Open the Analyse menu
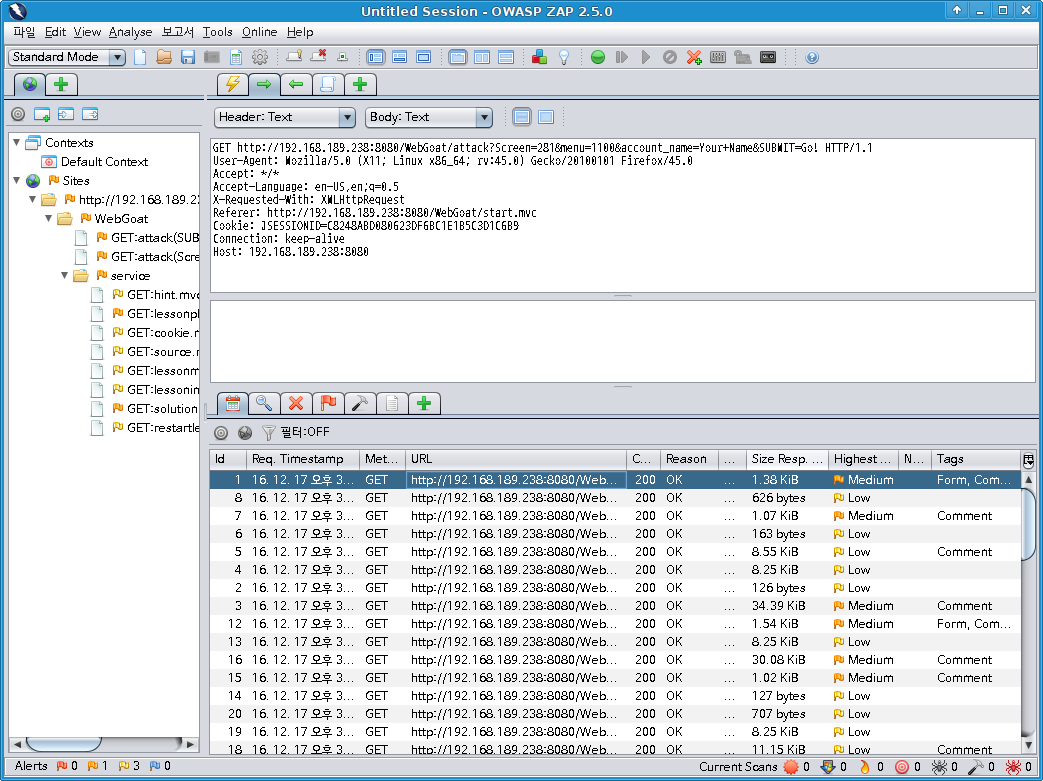Screen dimensions: 1043x781 (130, 32)
